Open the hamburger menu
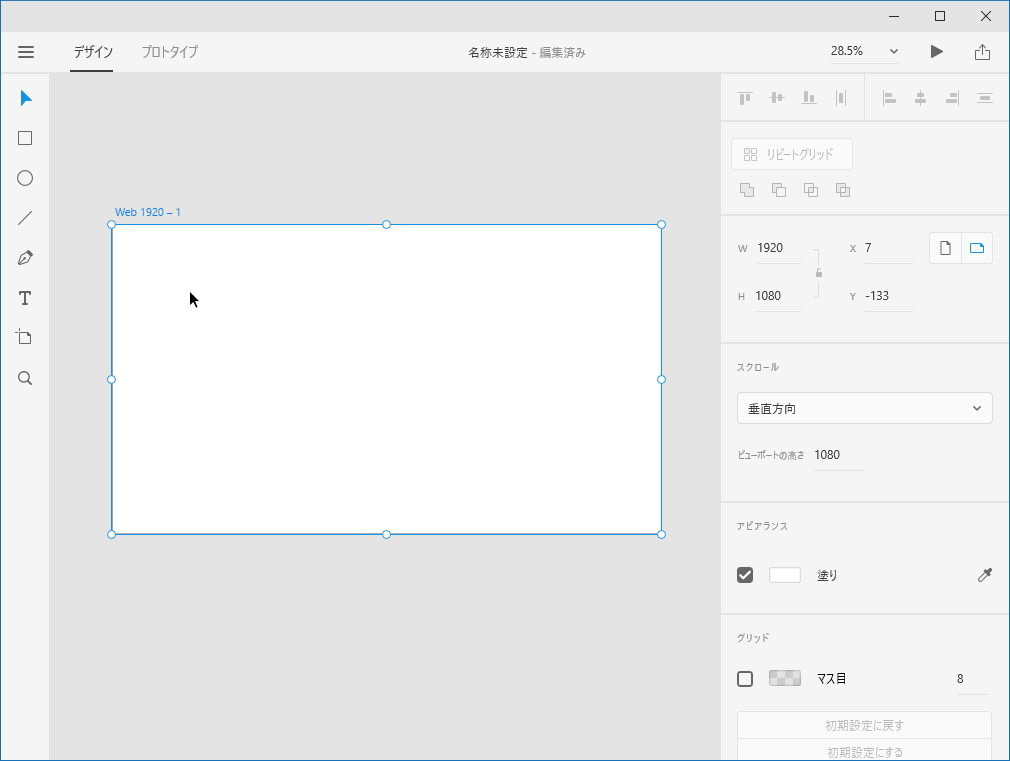This screenshot has width=1010, height=761. [x=26, y=51]
